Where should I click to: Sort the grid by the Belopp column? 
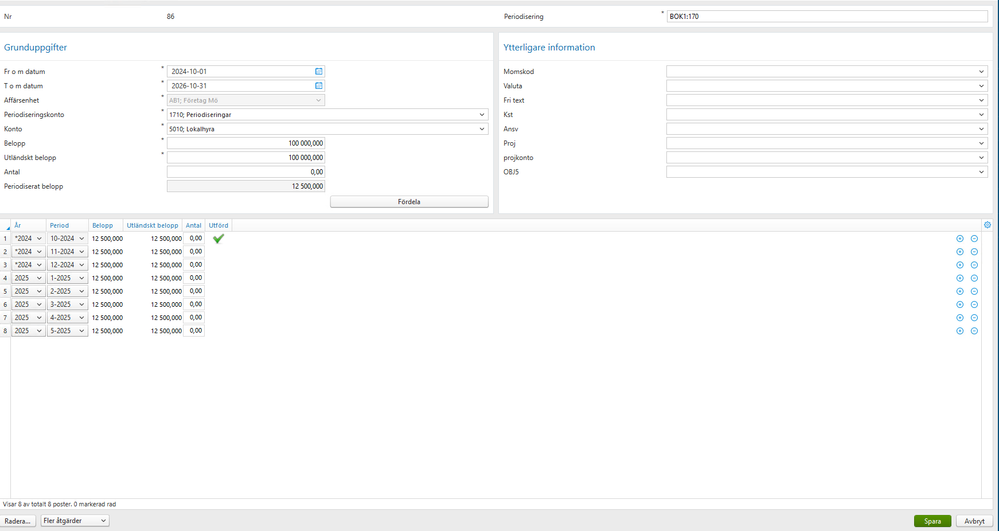(102, 225)
